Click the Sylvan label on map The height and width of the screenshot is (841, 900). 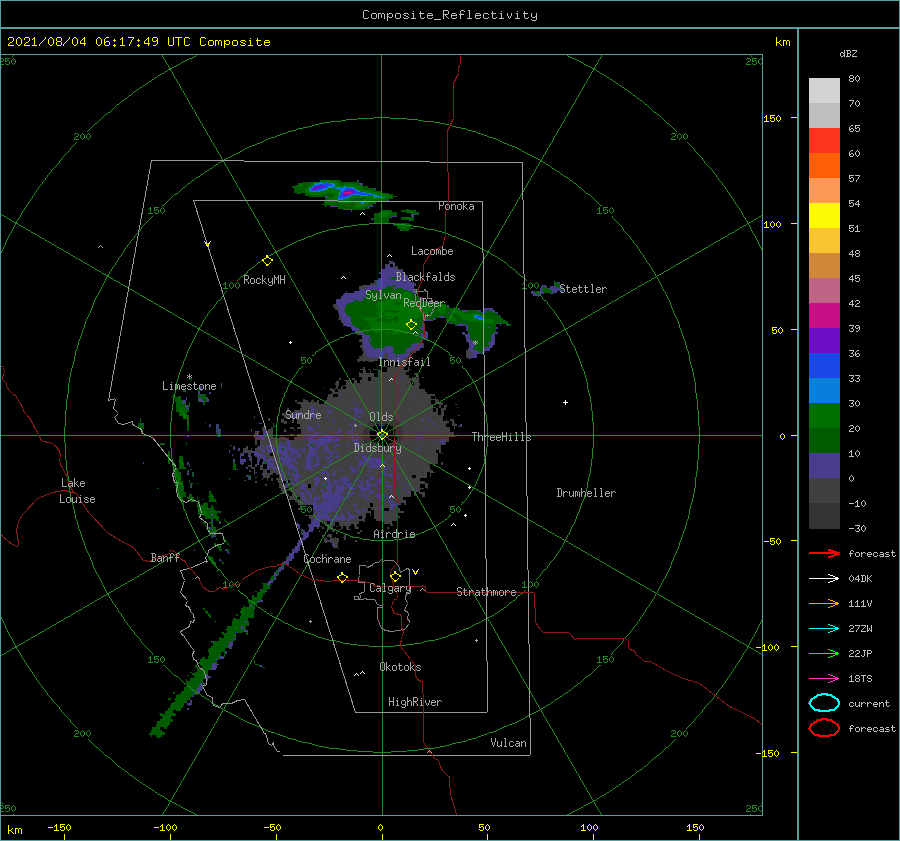click(x=383, y=295)
